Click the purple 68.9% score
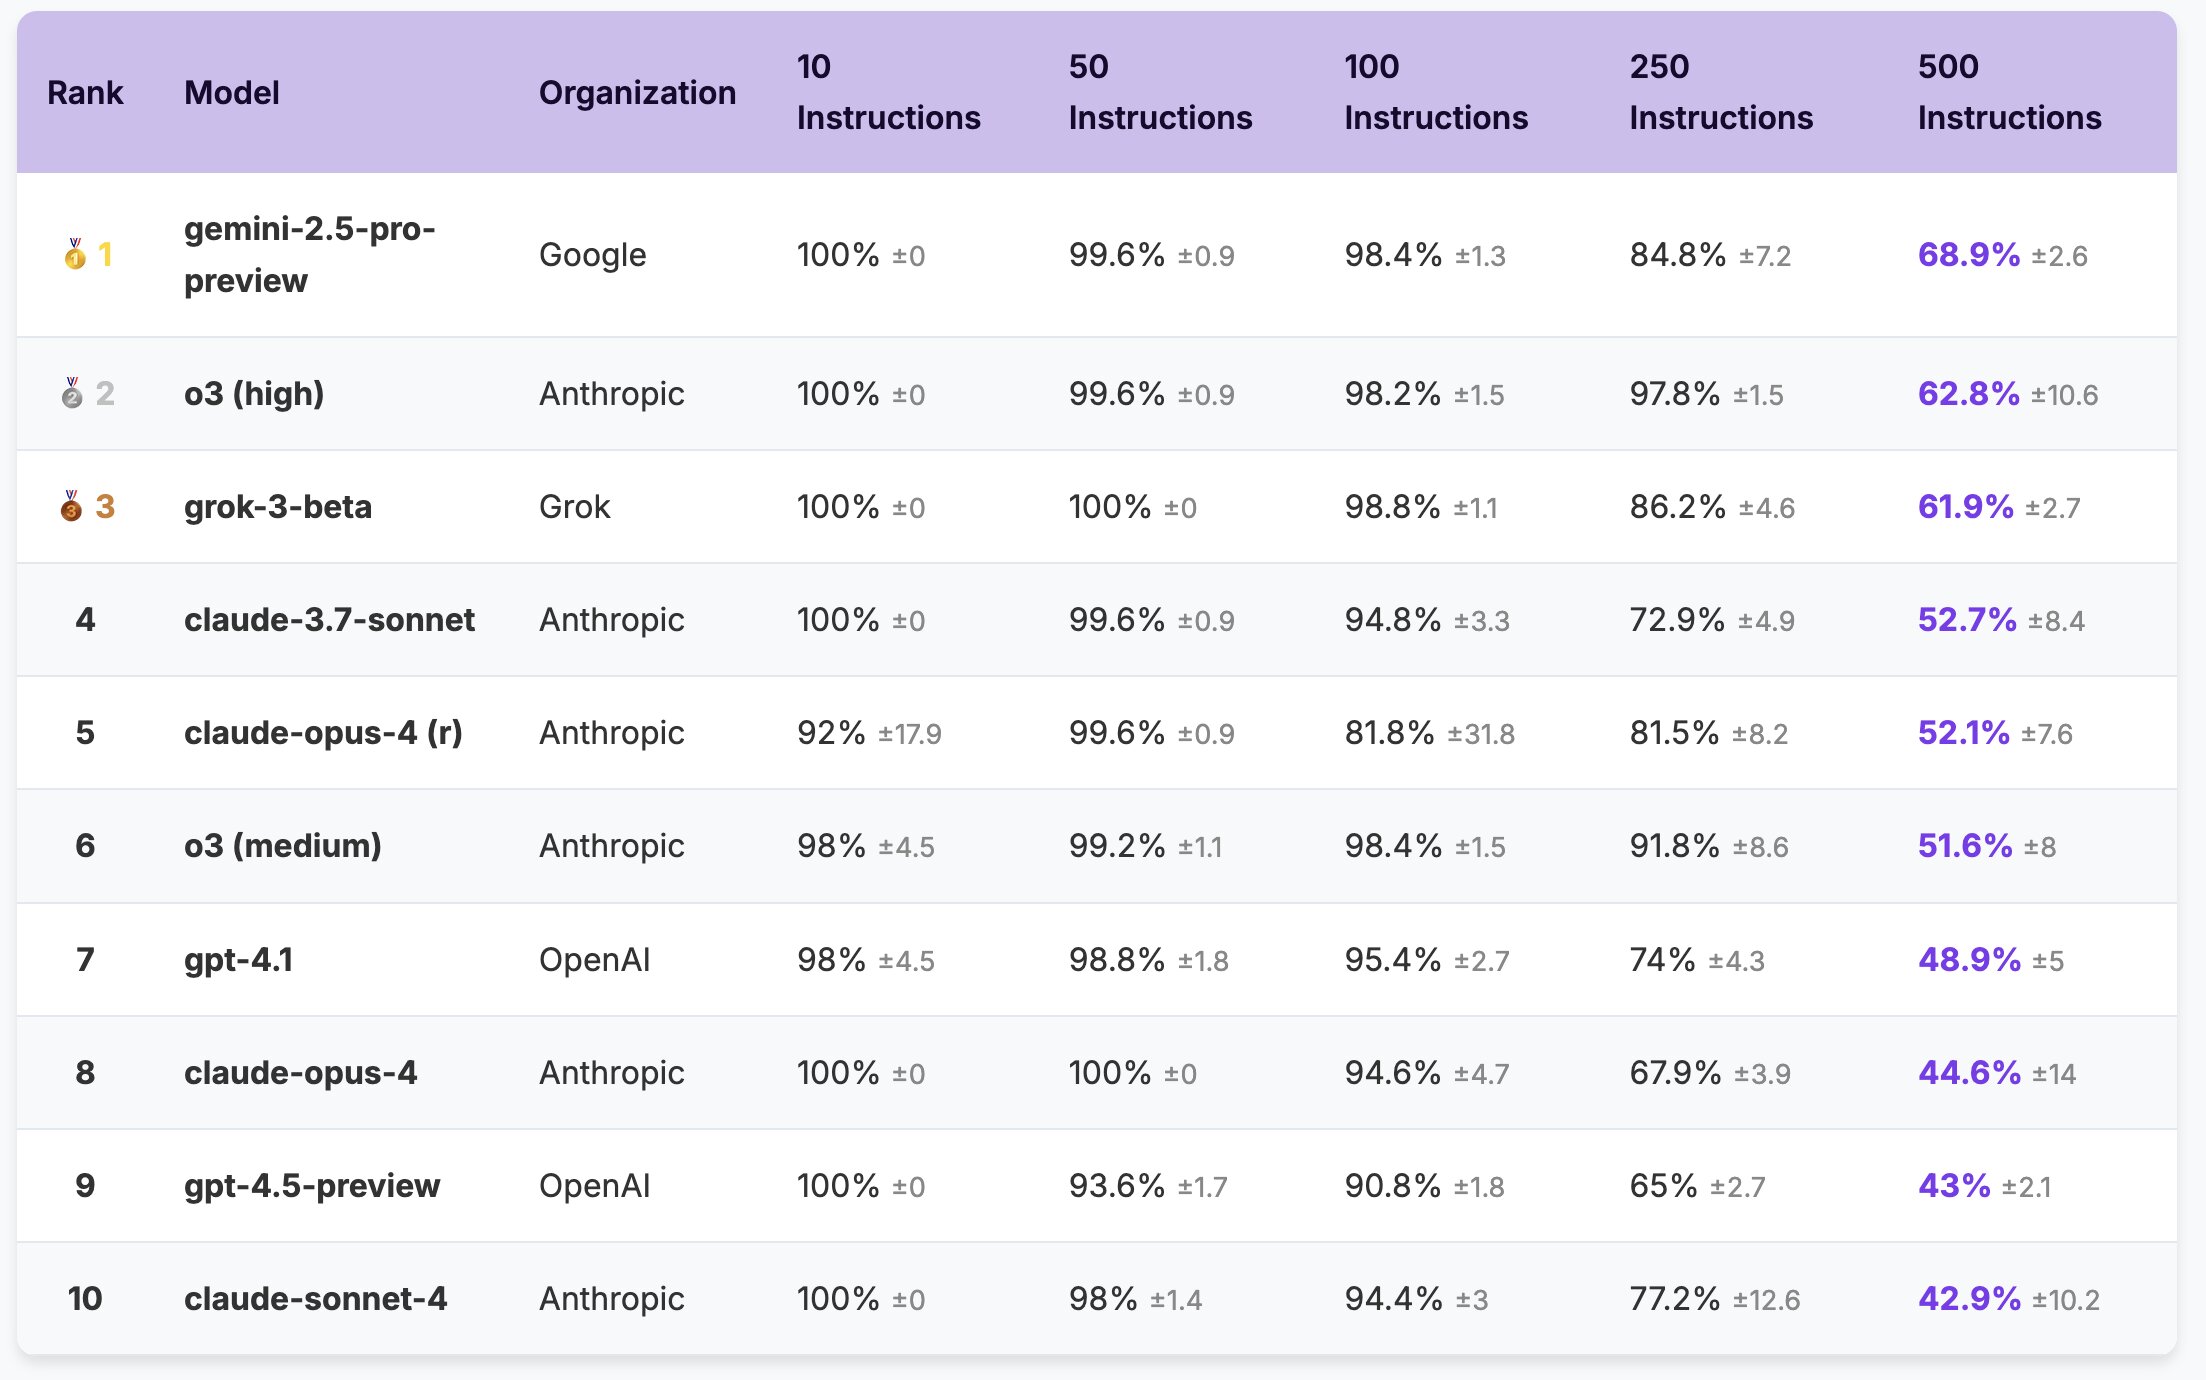2206x1380 pixels. click(x=1968, y=254)
